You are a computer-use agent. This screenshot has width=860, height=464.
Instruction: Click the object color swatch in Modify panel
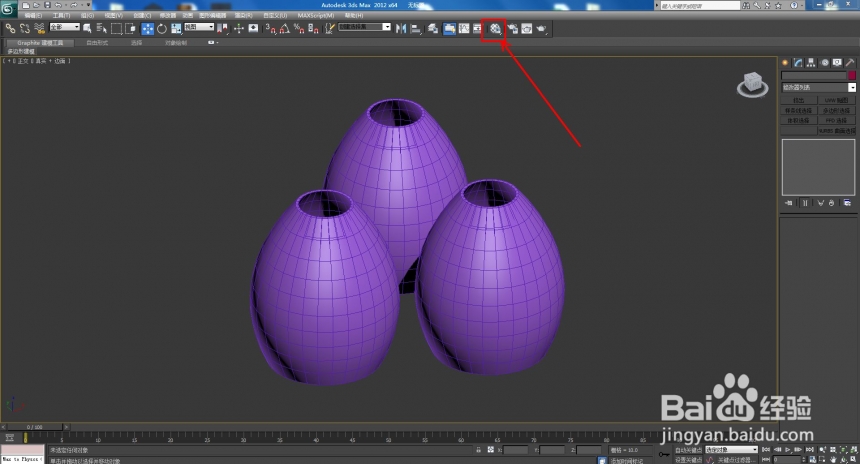pos(852,75)
